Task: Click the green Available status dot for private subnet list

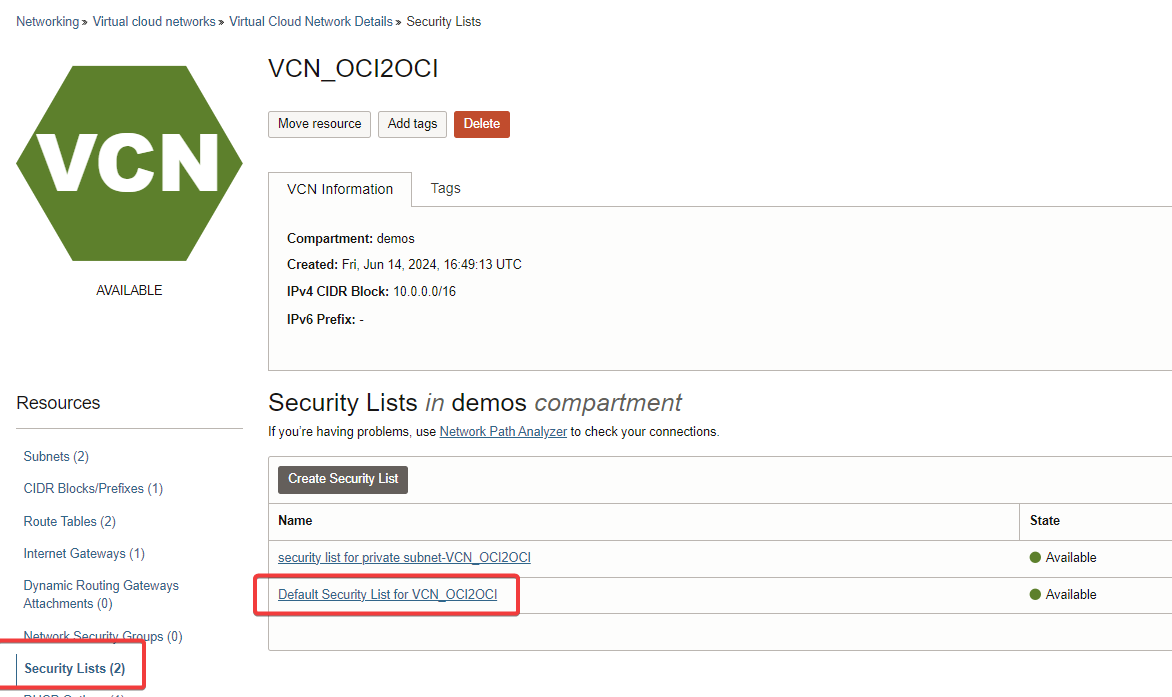Action: 1035,557
